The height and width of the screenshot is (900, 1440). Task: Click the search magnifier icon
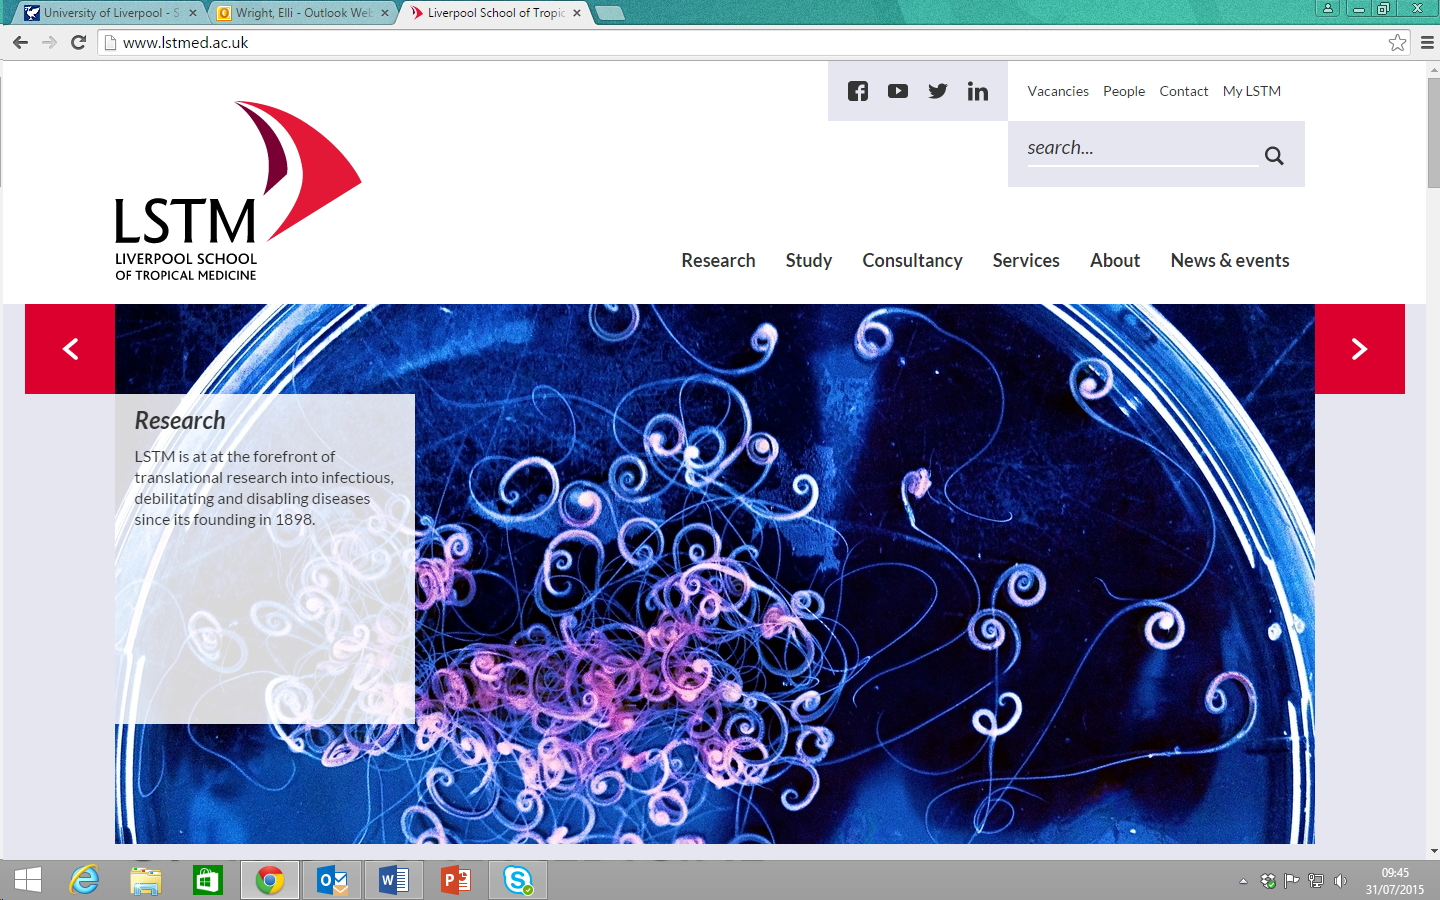click(1274, 155)
